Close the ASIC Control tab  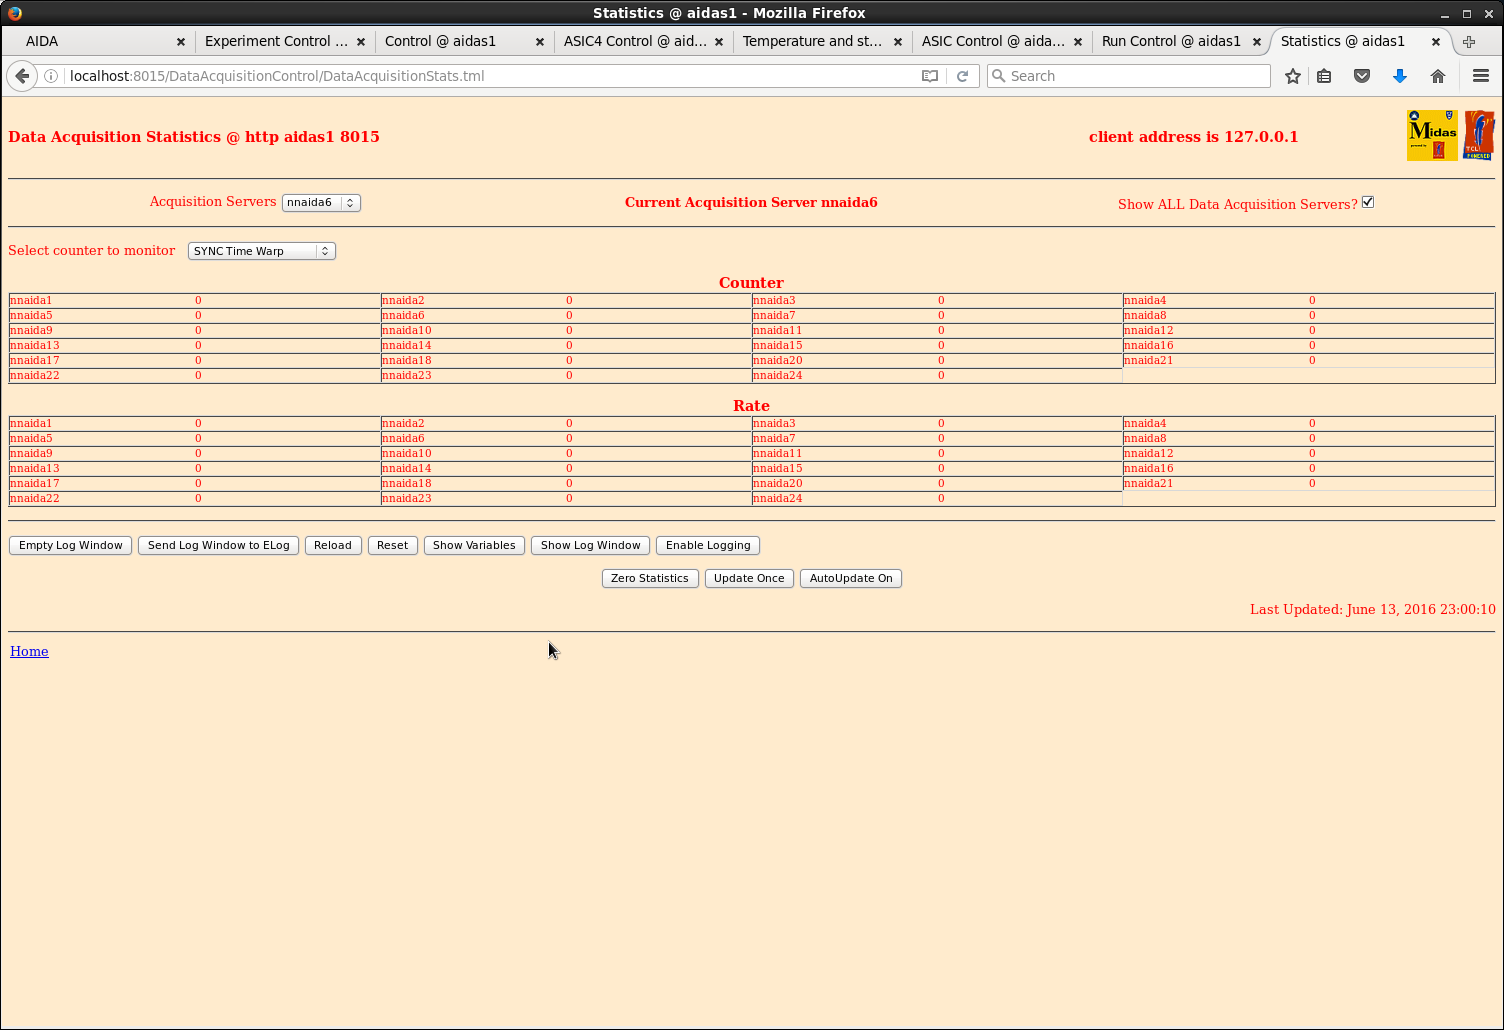click(1078, 42)
